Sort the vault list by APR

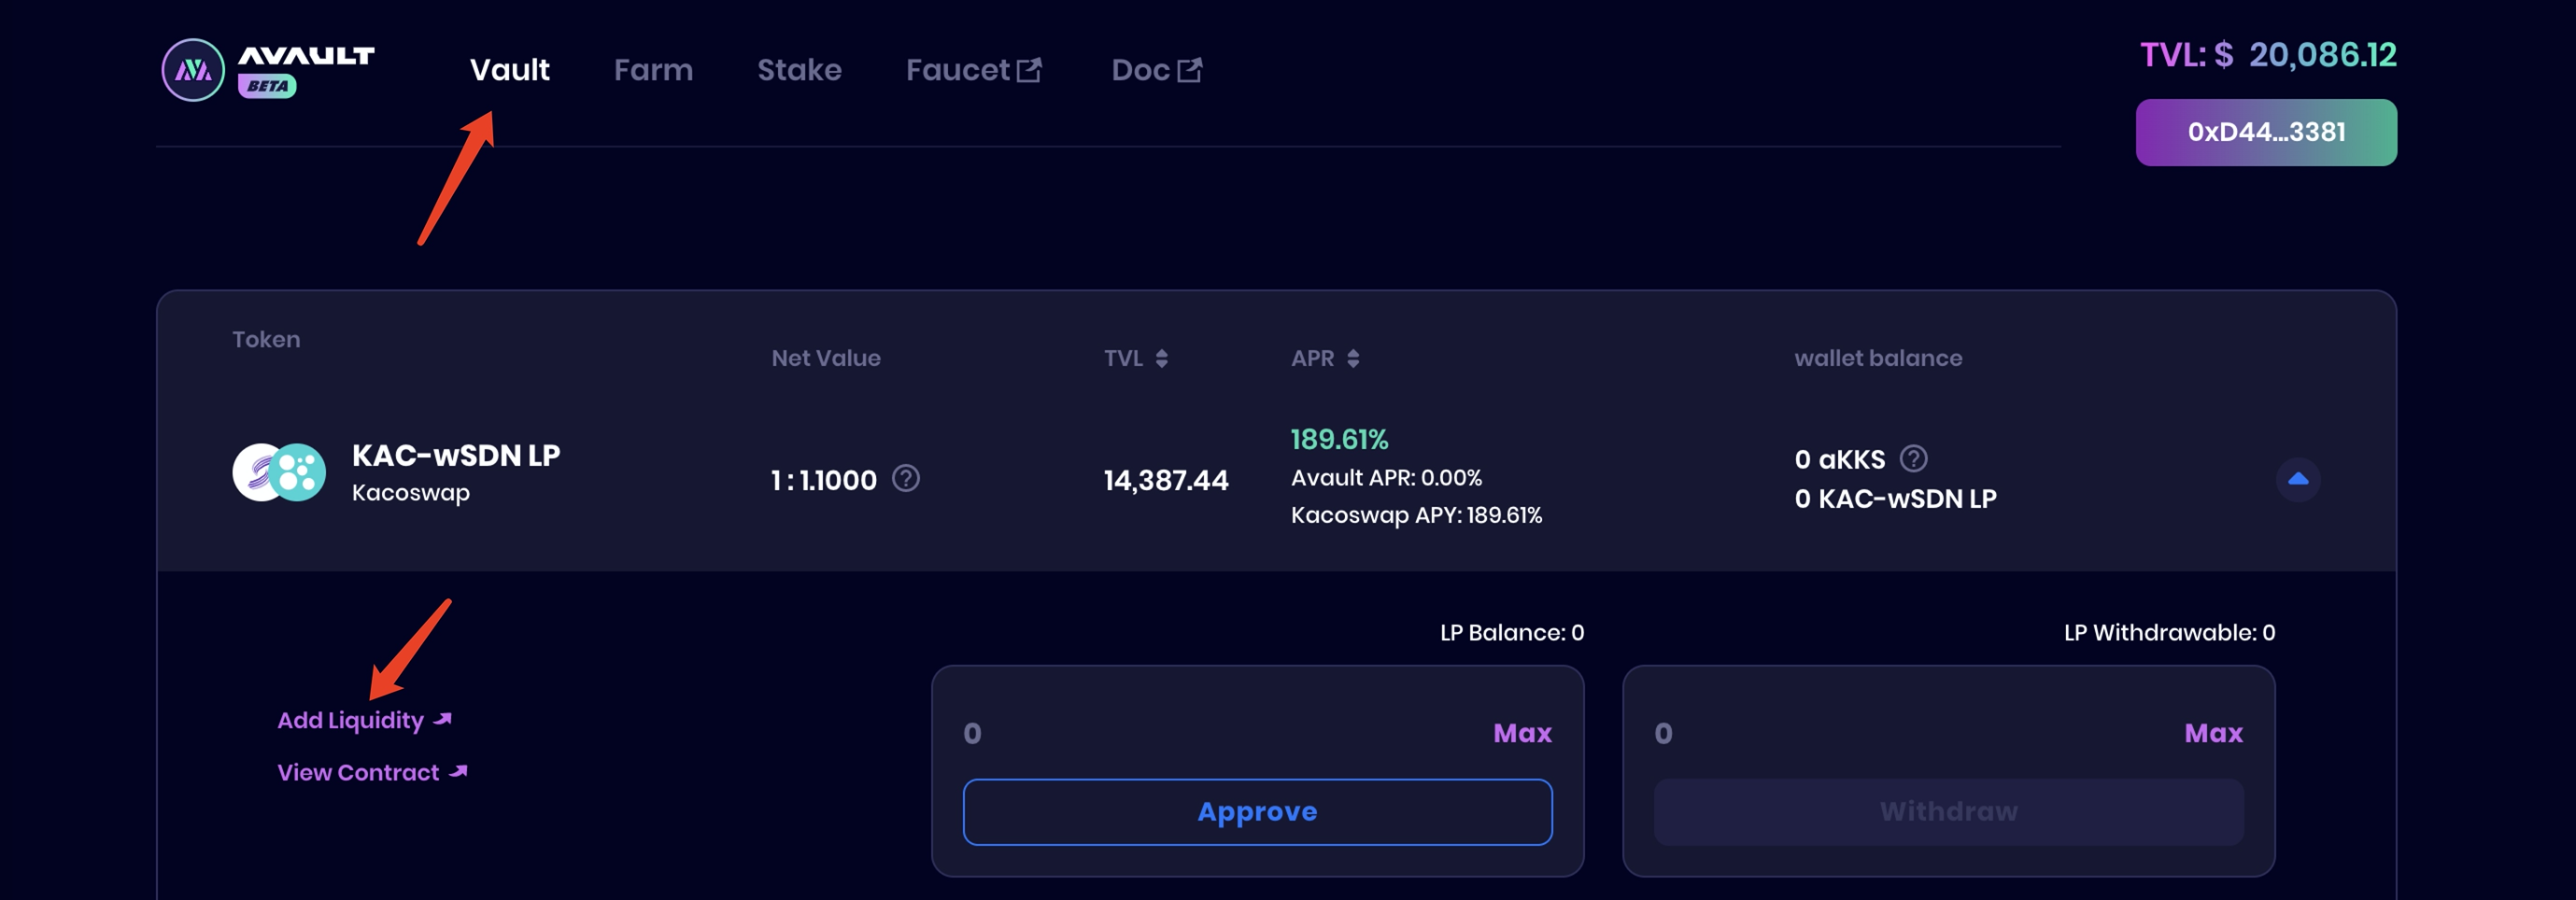[1352, 358]
